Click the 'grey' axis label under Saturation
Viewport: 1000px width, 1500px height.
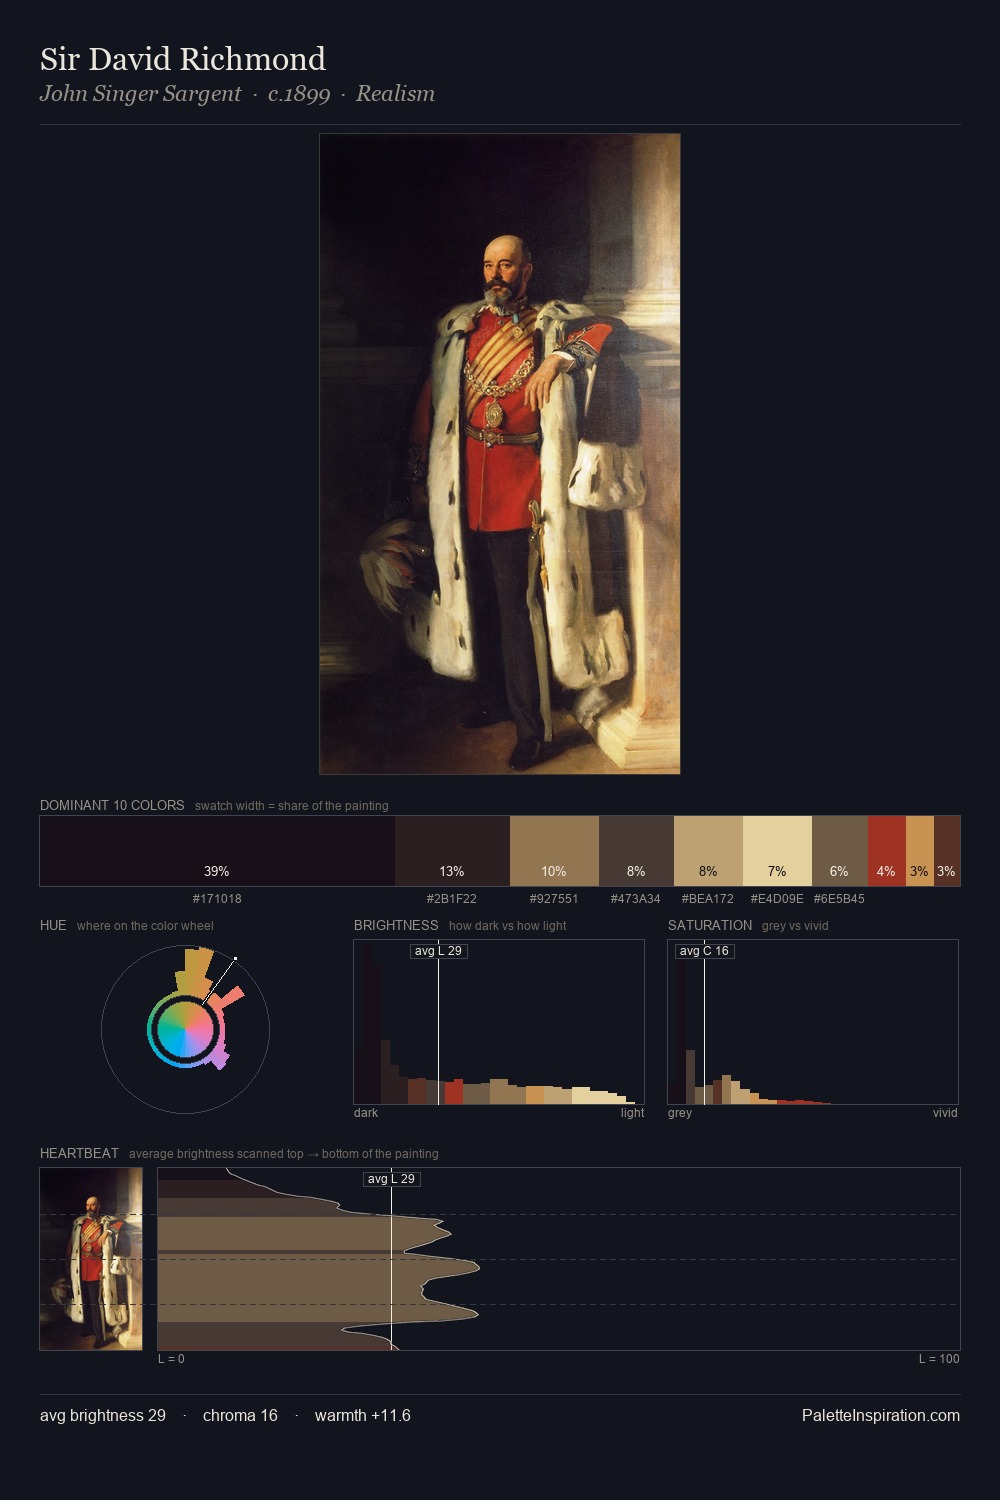[x=680, y=1113]
